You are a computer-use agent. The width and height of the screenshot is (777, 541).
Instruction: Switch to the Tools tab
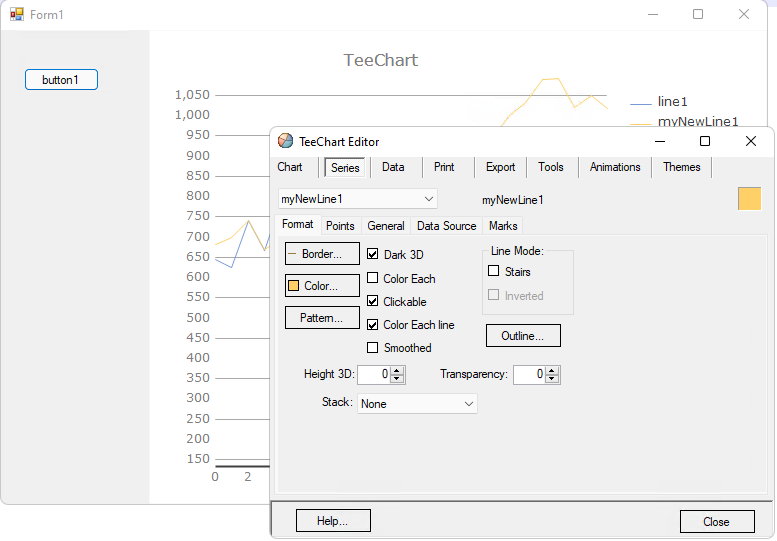tap(551, 167)
